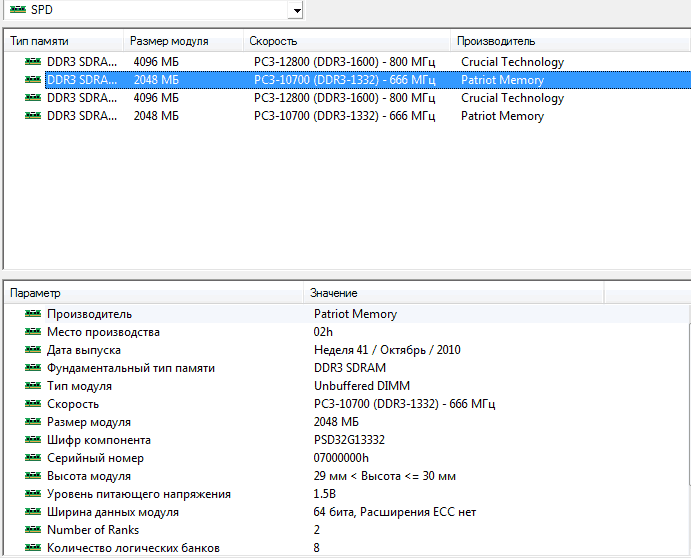Click PC3-10700 speed in fourth row

tap(345, 116)
